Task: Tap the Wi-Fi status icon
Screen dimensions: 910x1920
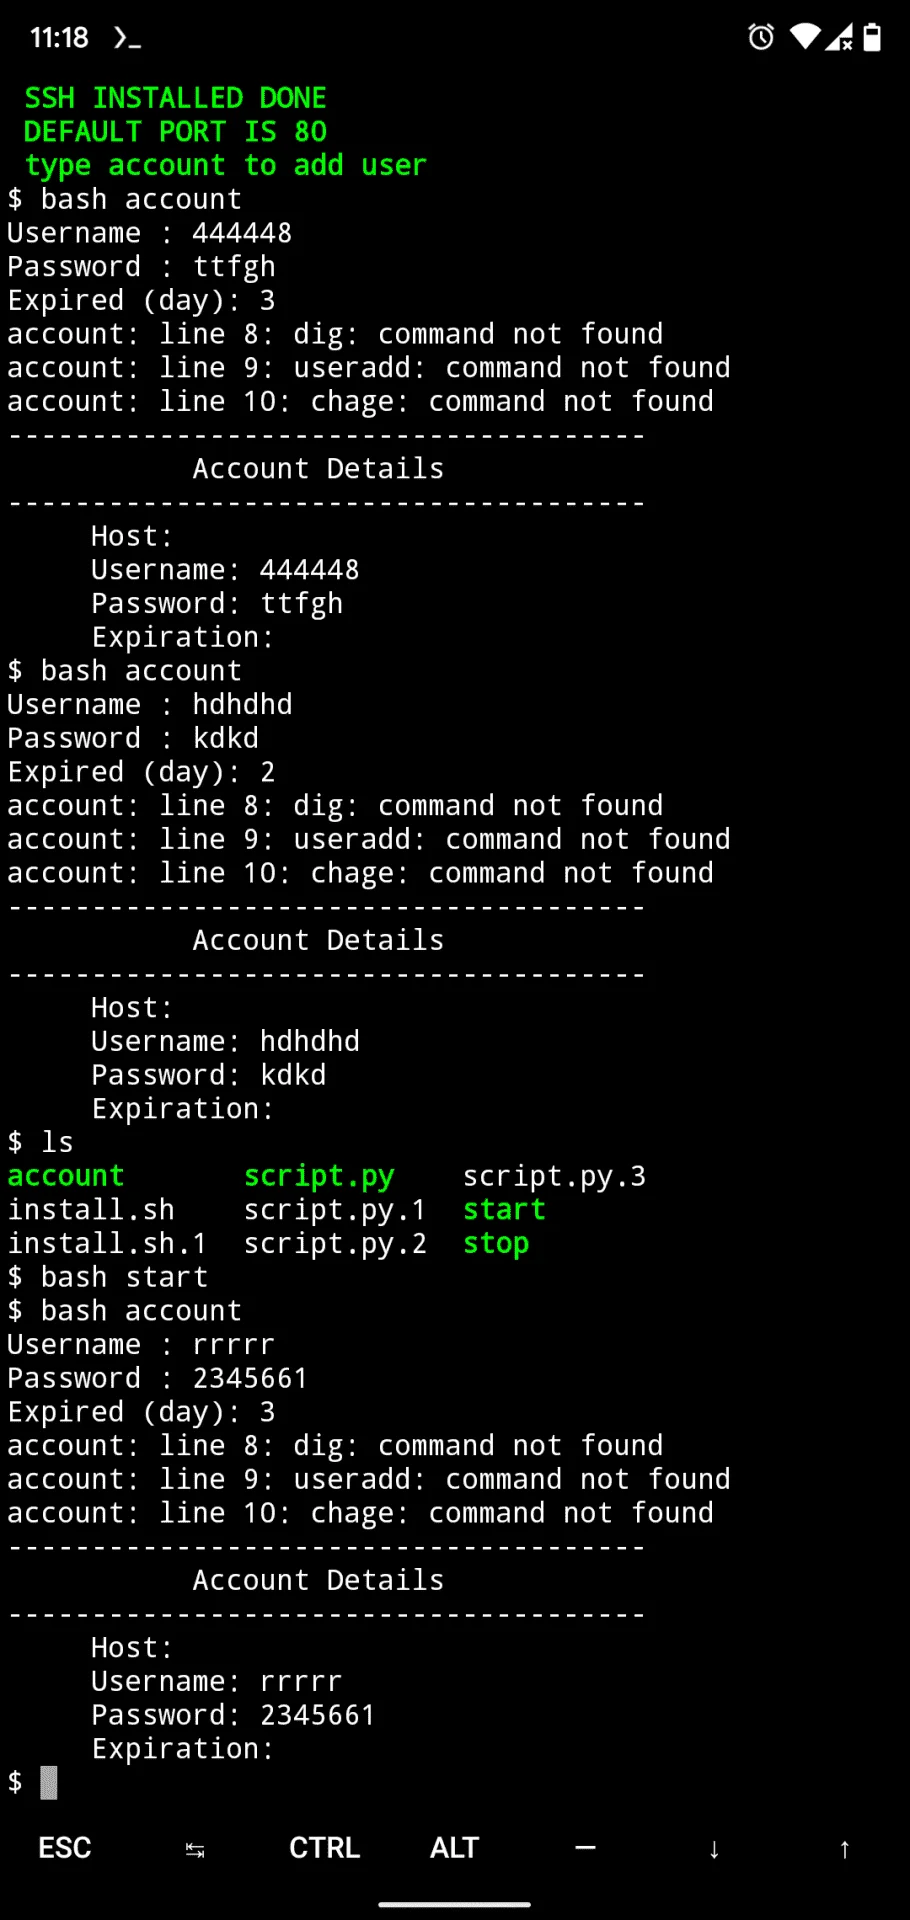Action: click(x=805, y=37)
